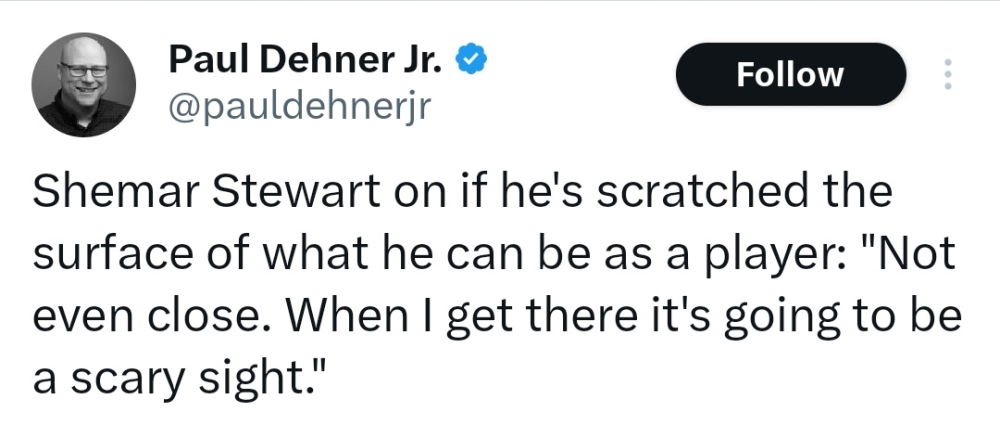The width and height of the screenshot is (1000, 425).
Task: Click the words "a scary sight"
Action: click(x=178, y=380)
